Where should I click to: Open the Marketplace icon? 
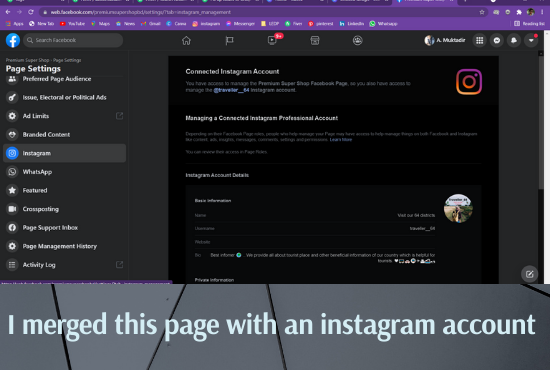click(315, 40)
